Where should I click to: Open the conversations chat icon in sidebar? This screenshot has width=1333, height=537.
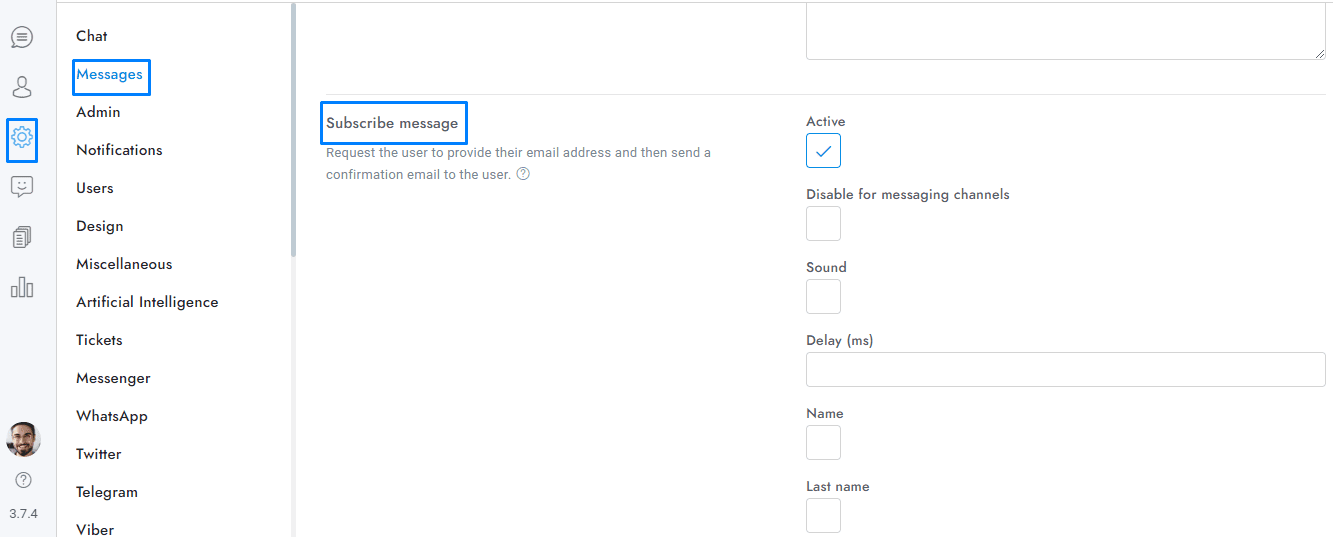coord(22,37)
